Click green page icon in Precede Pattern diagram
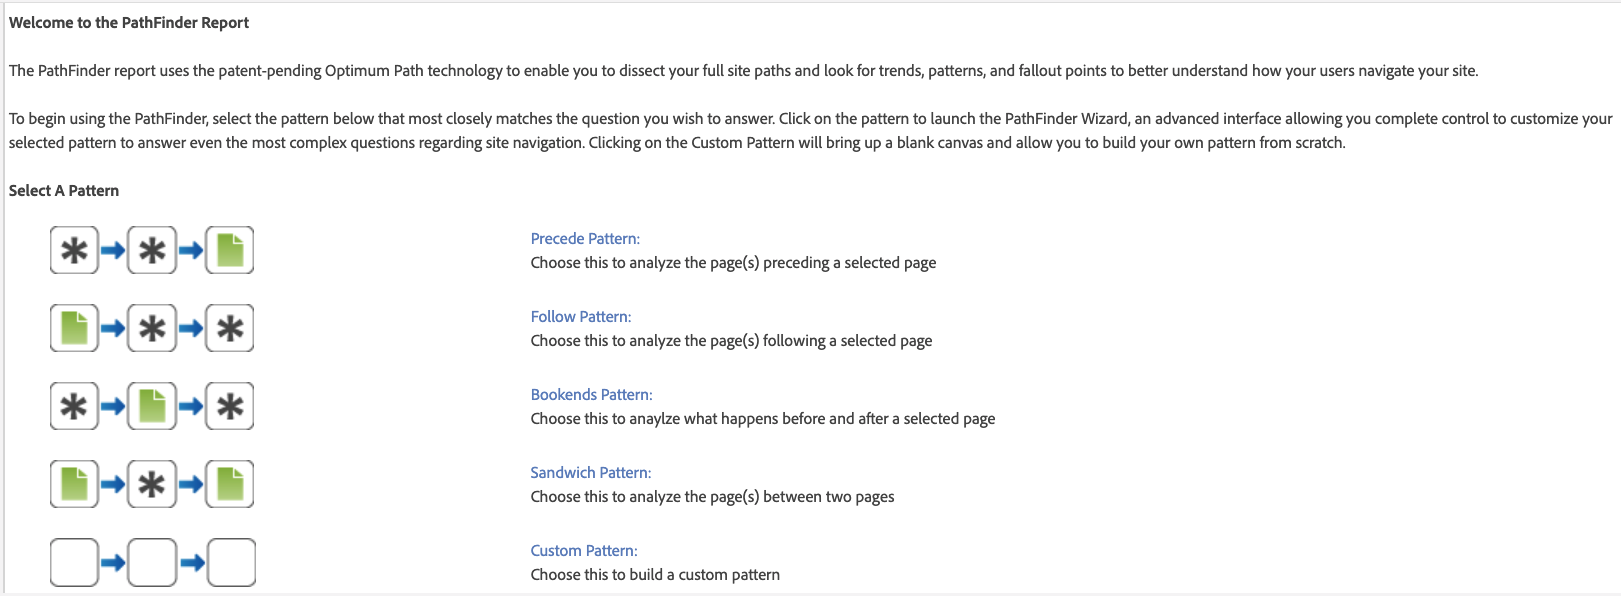Screen dimensions: 1621x596 [x=230, y=250]
